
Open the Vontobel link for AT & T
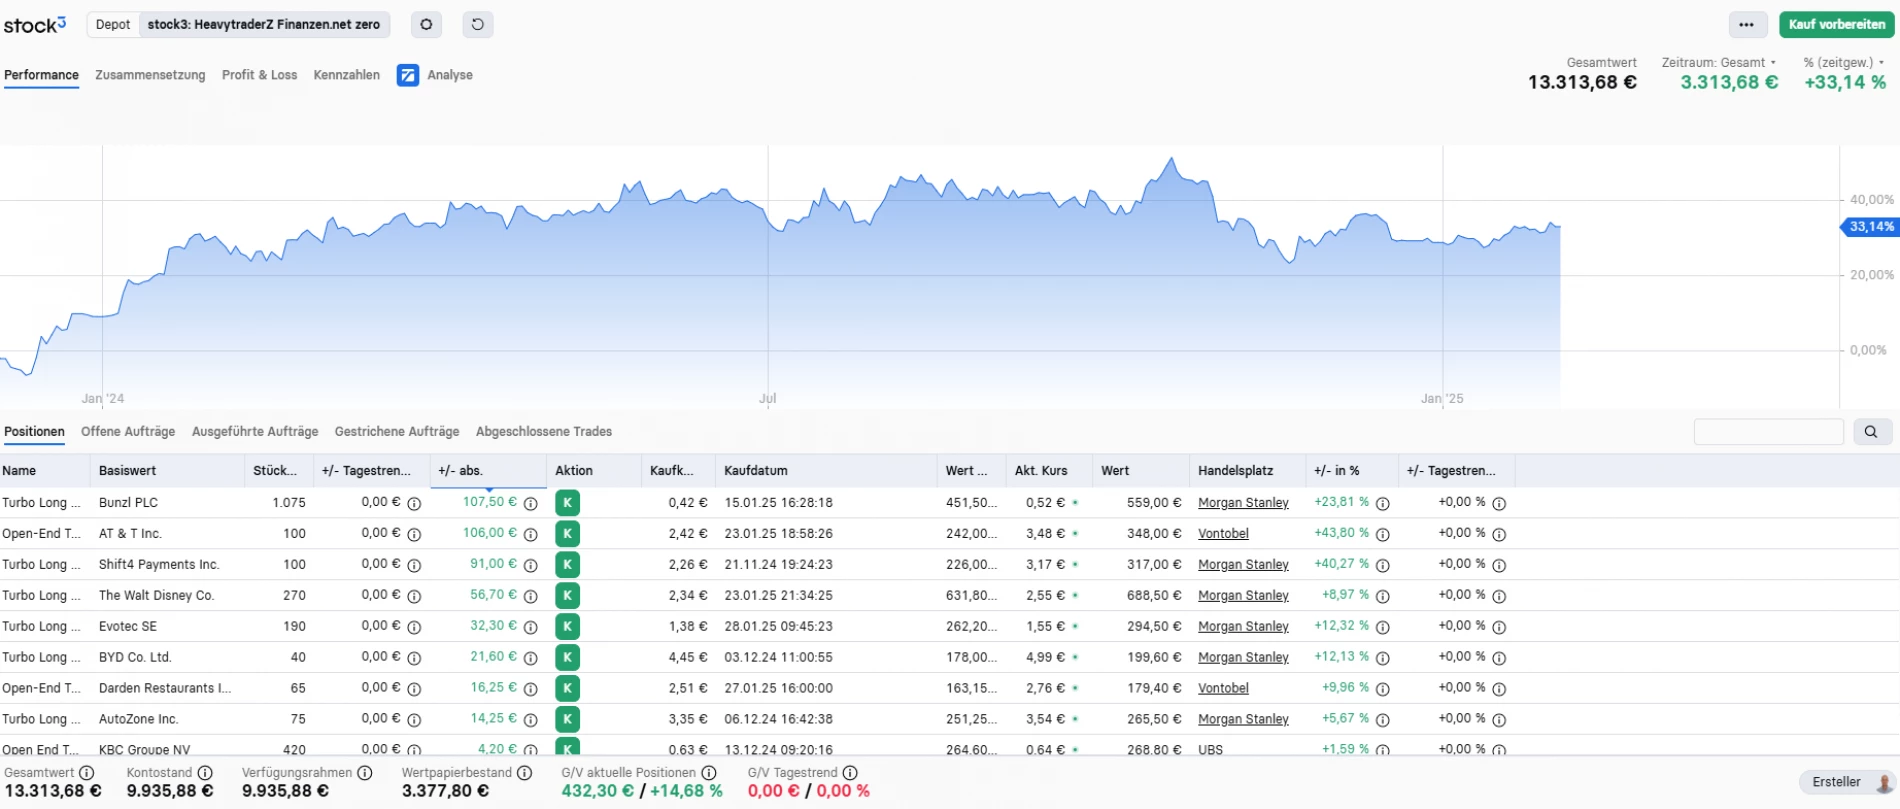[1223, 534]
